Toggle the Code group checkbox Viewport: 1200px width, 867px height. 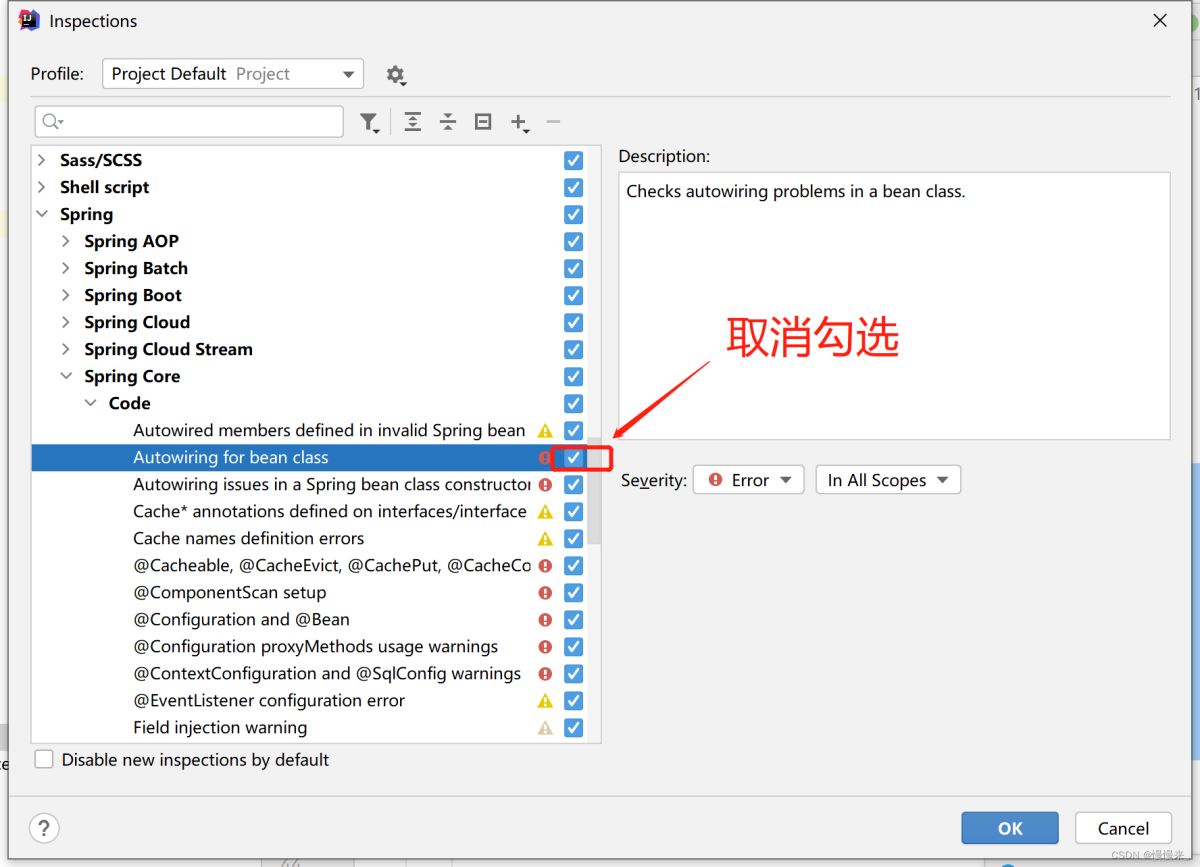tap(573, 403)
